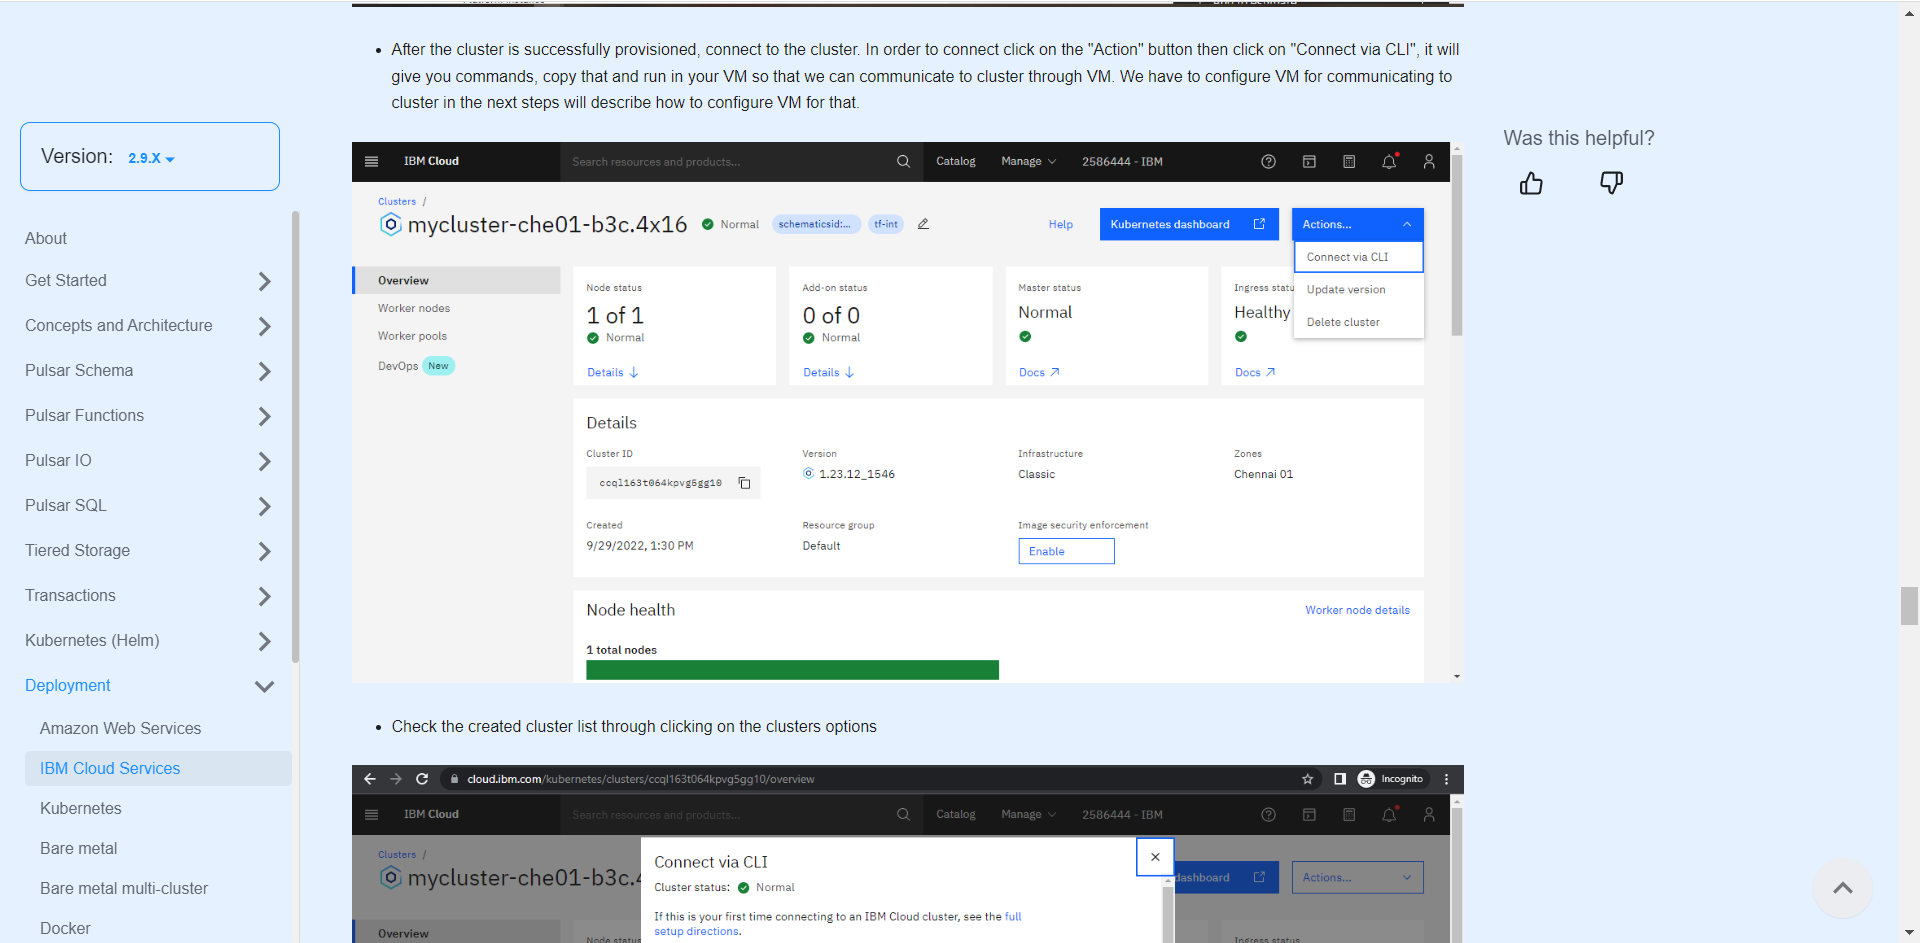Click the browser back arrow in lower screenshot
Image resolution: width=1920 pixels, height=943 pixels.
click(370, 779)
